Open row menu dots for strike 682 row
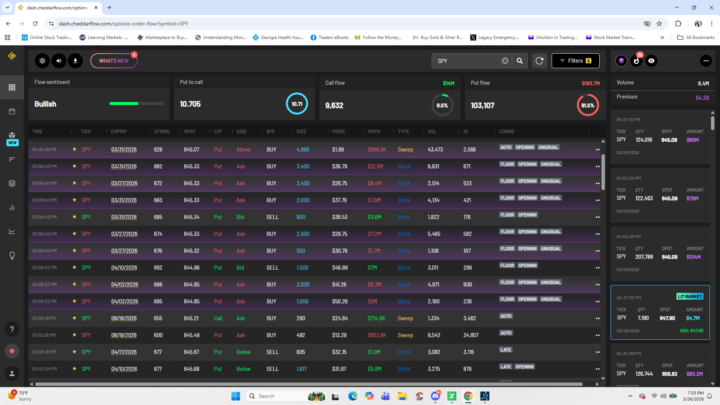The width and height of the screenshot is (720, 405). (597, 167)
